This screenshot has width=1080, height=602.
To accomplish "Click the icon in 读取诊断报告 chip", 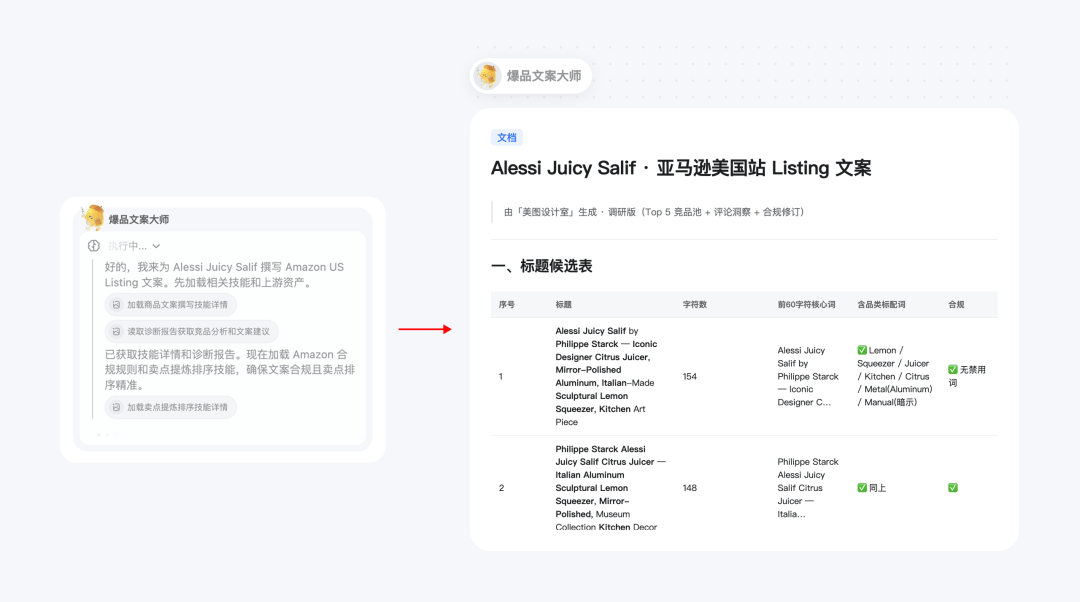I will click(116, 331).
